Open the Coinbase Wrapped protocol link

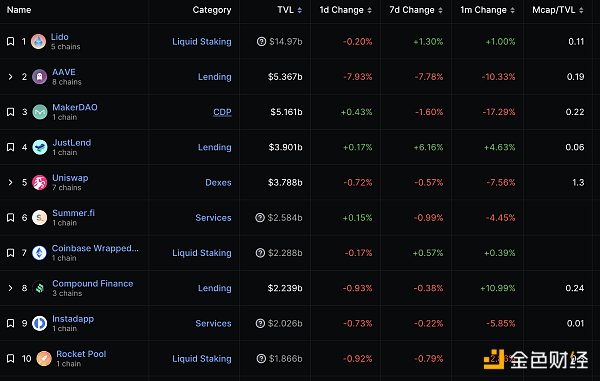[x=95, y=248]
